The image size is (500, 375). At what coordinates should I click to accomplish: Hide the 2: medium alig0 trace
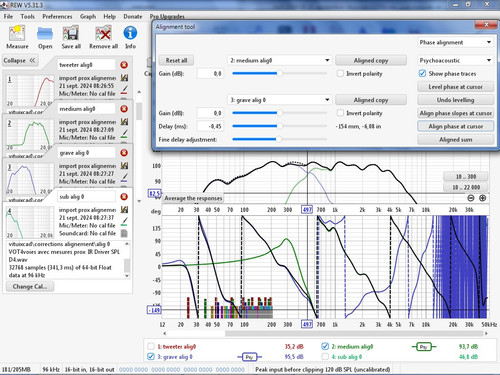click(x=325, y=346)
